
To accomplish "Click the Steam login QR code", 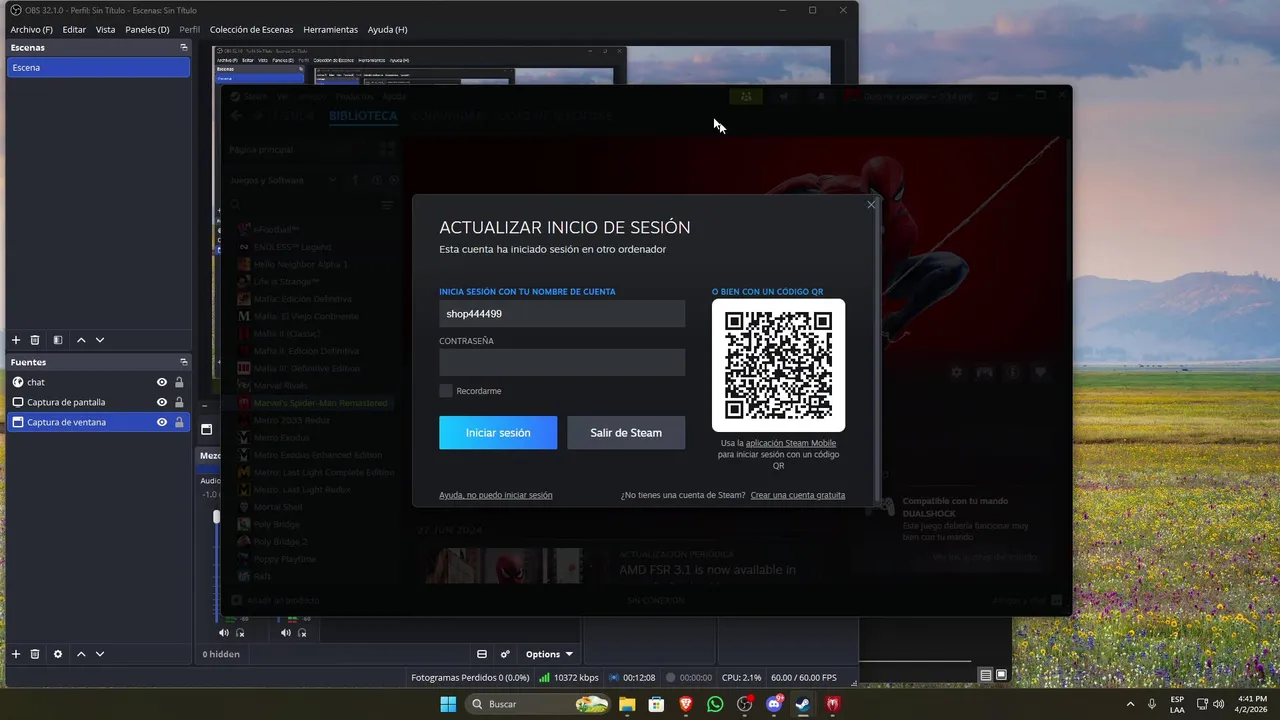I will point(778,365).
